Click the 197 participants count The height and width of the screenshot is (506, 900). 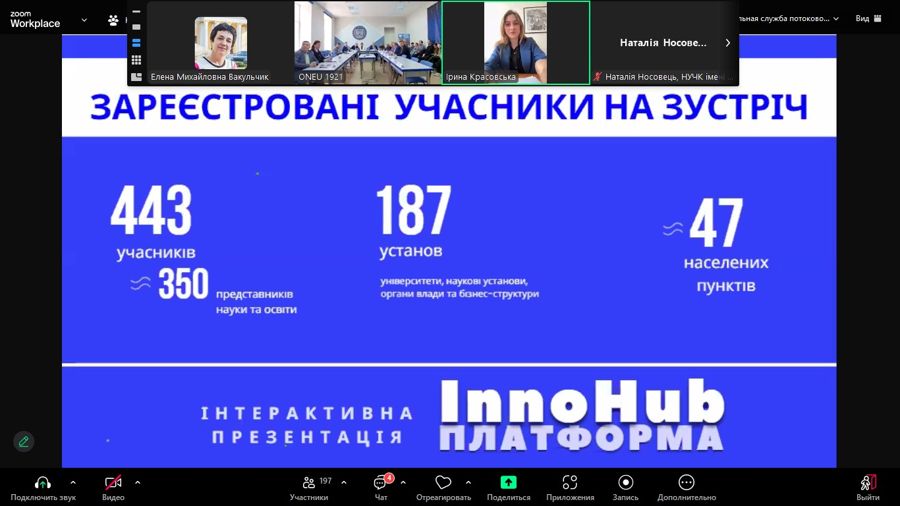(325, 481)
